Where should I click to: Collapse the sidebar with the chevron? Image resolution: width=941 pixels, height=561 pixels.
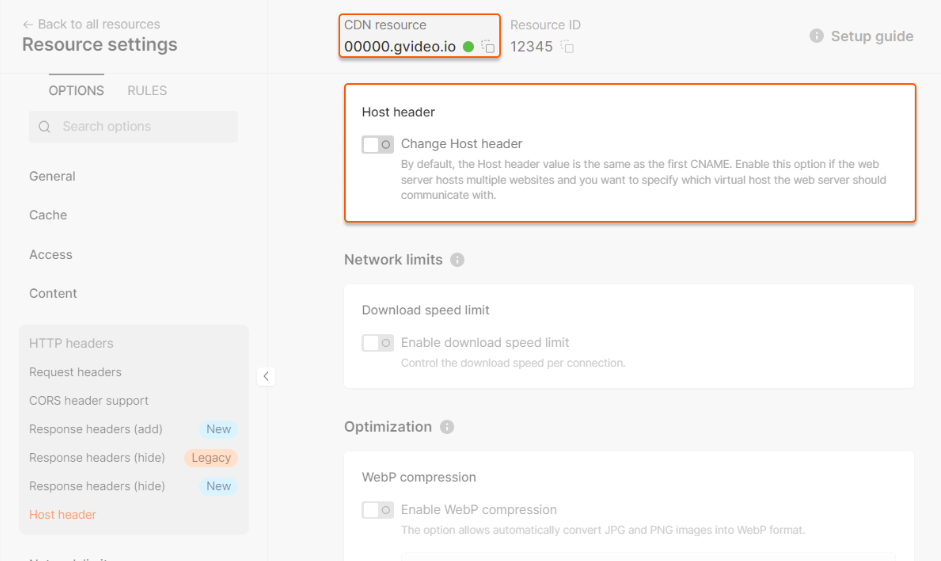[265, 376]
